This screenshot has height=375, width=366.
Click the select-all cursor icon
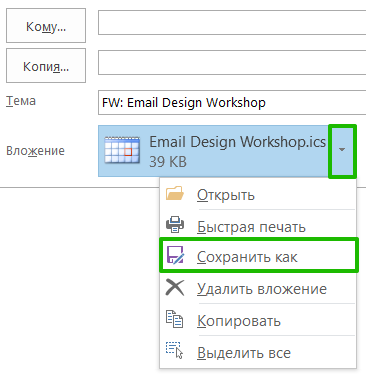[175, 350]
